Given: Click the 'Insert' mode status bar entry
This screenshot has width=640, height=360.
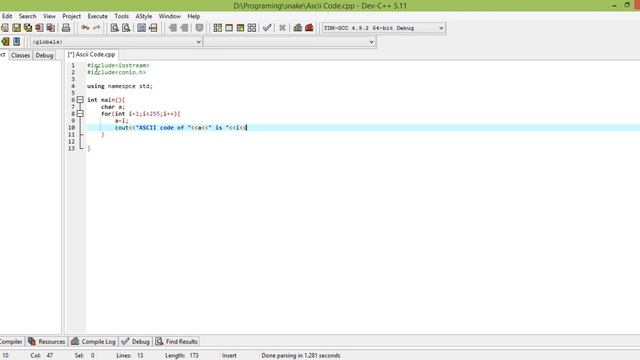Looking at the screenshot, I should point(229,356).
